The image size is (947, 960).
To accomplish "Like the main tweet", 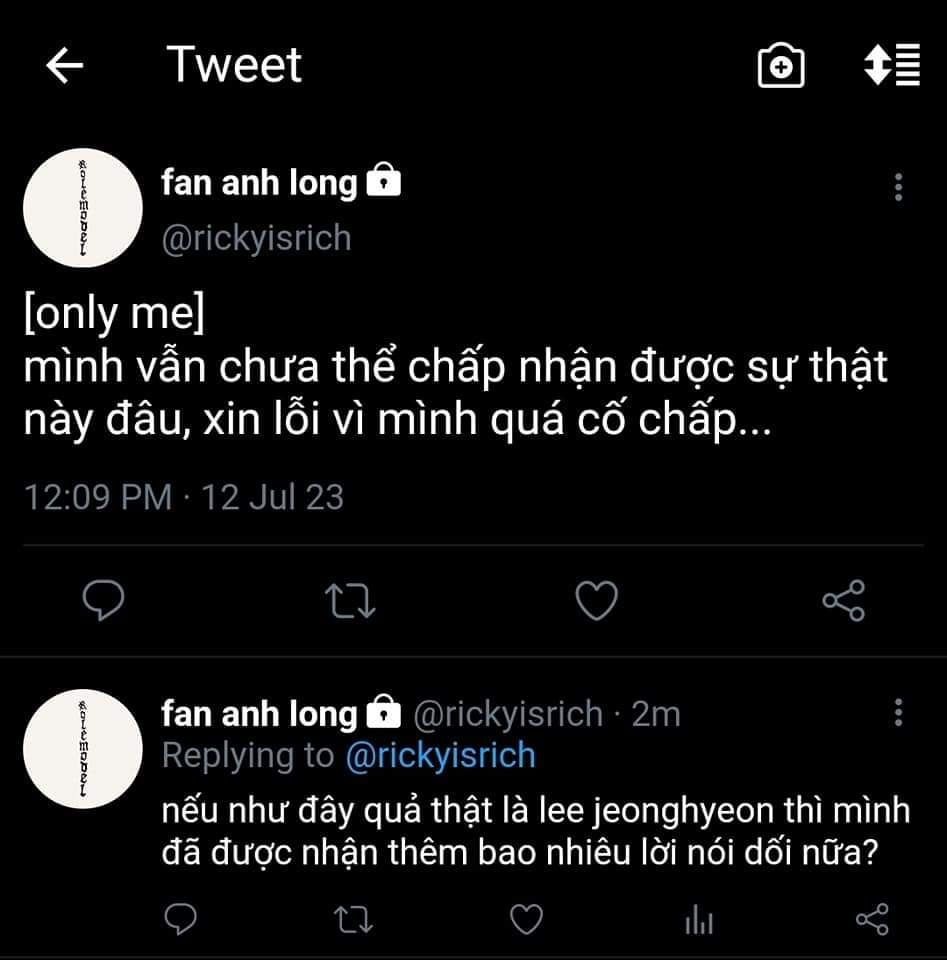I will 597,600.
